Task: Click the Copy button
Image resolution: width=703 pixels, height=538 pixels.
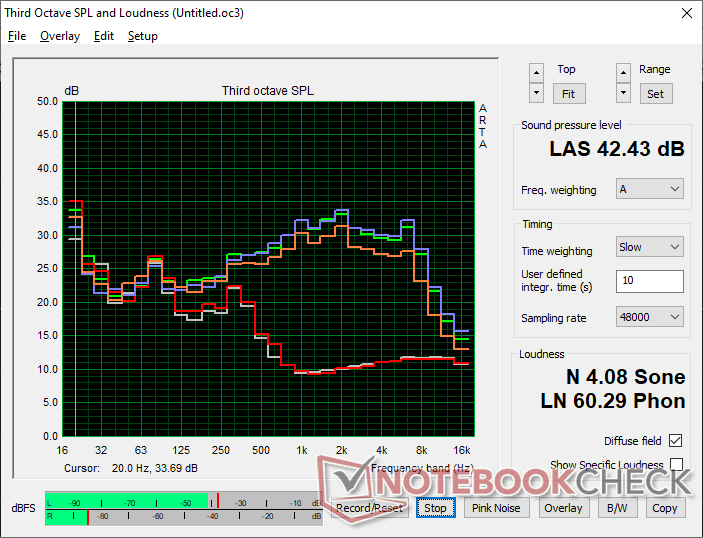Action: click(665, 508)
